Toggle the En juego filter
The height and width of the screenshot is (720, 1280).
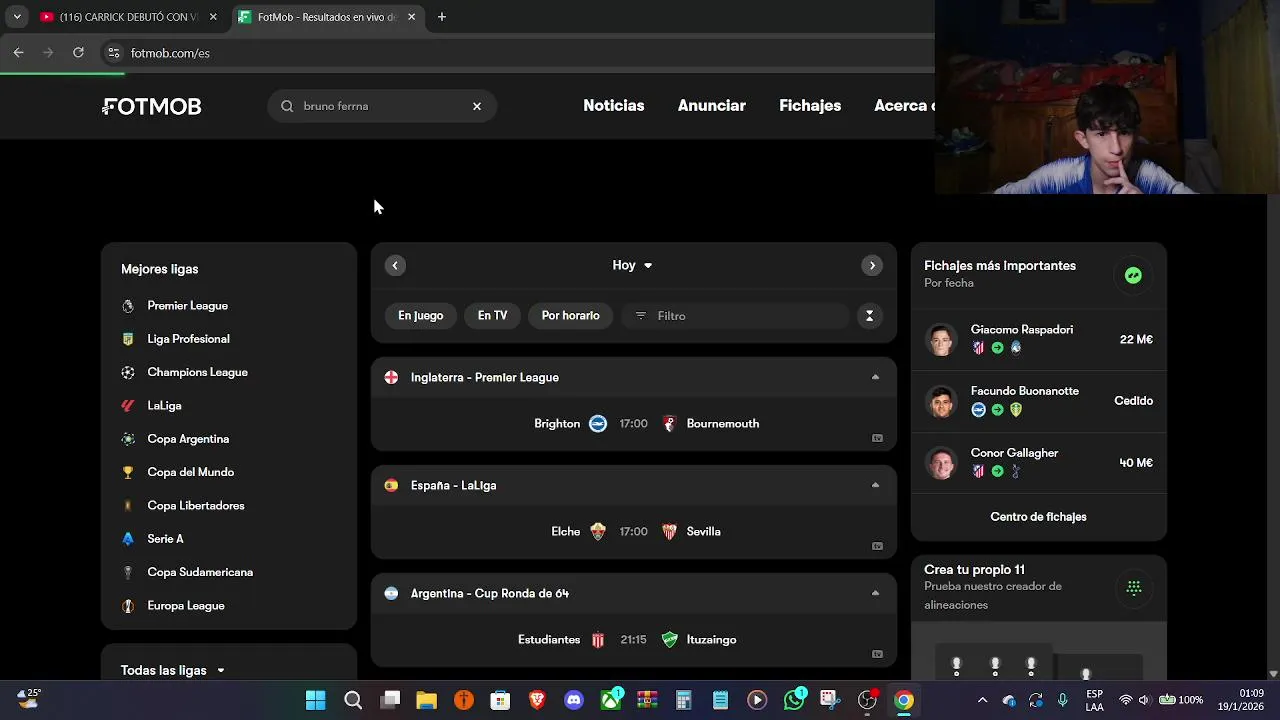click(x=420, y=315)
